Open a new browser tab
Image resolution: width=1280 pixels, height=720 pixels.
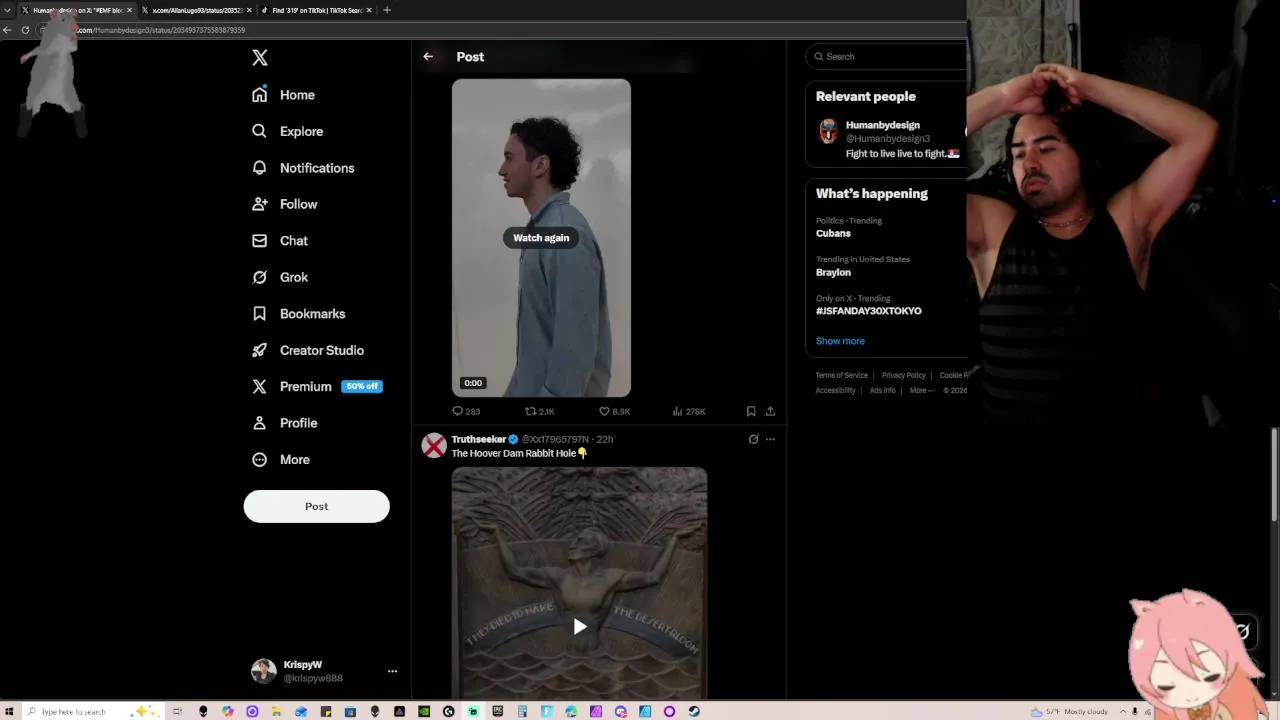(x=387, y=10)
